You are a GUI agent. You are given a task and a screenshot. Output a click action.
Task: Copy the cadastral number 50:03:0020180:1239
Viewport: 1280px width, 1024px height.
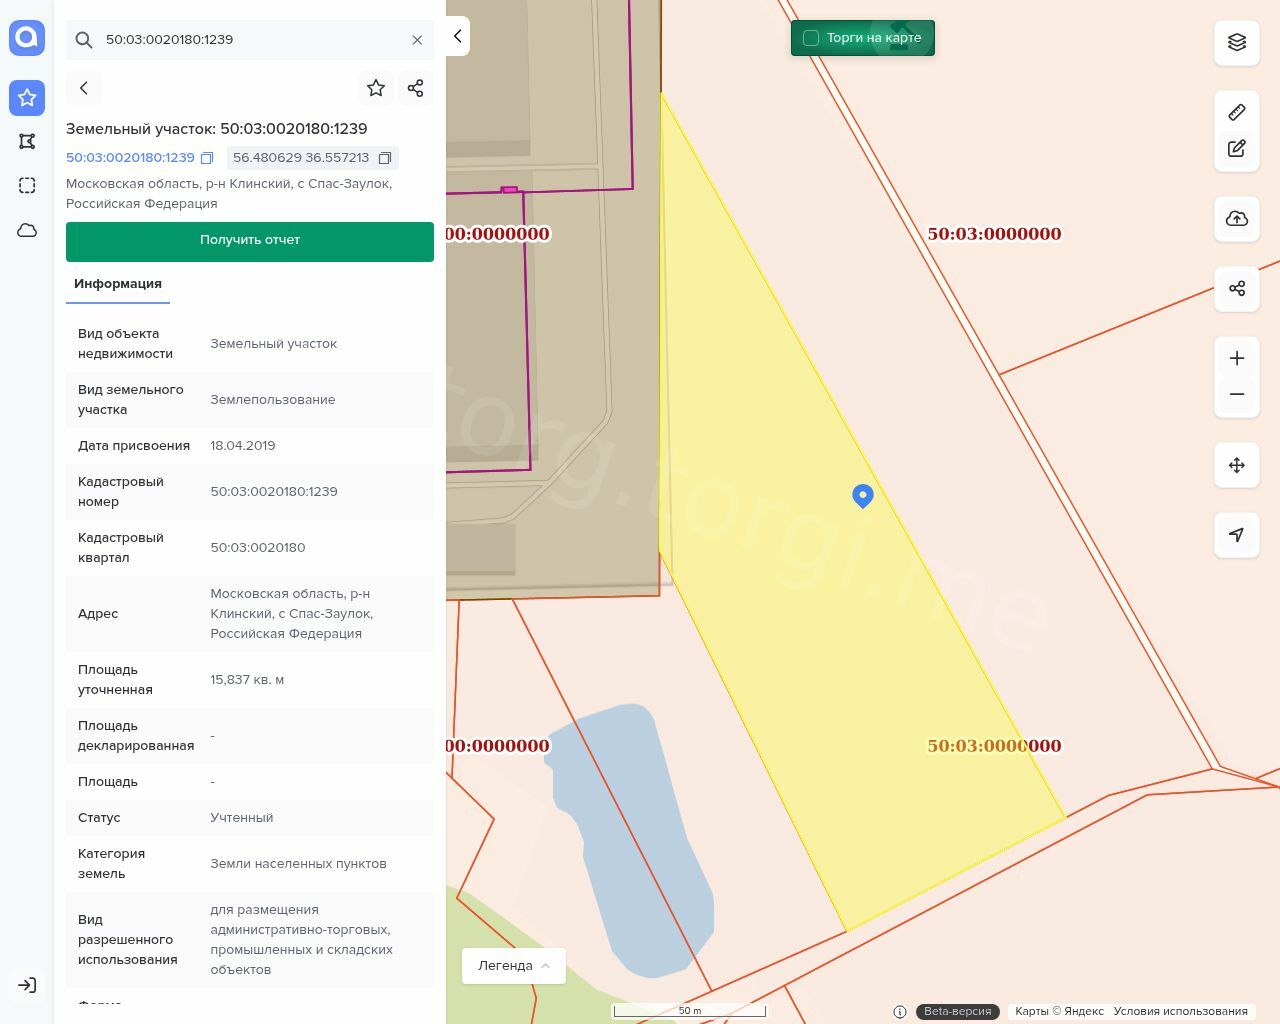[x=207, y=158]
